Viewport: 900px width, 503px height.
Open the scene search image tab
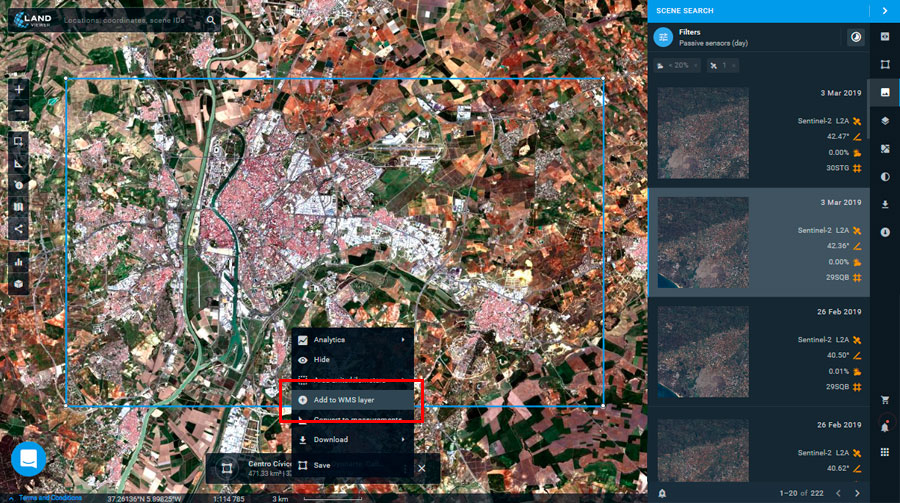coord(885,92)
